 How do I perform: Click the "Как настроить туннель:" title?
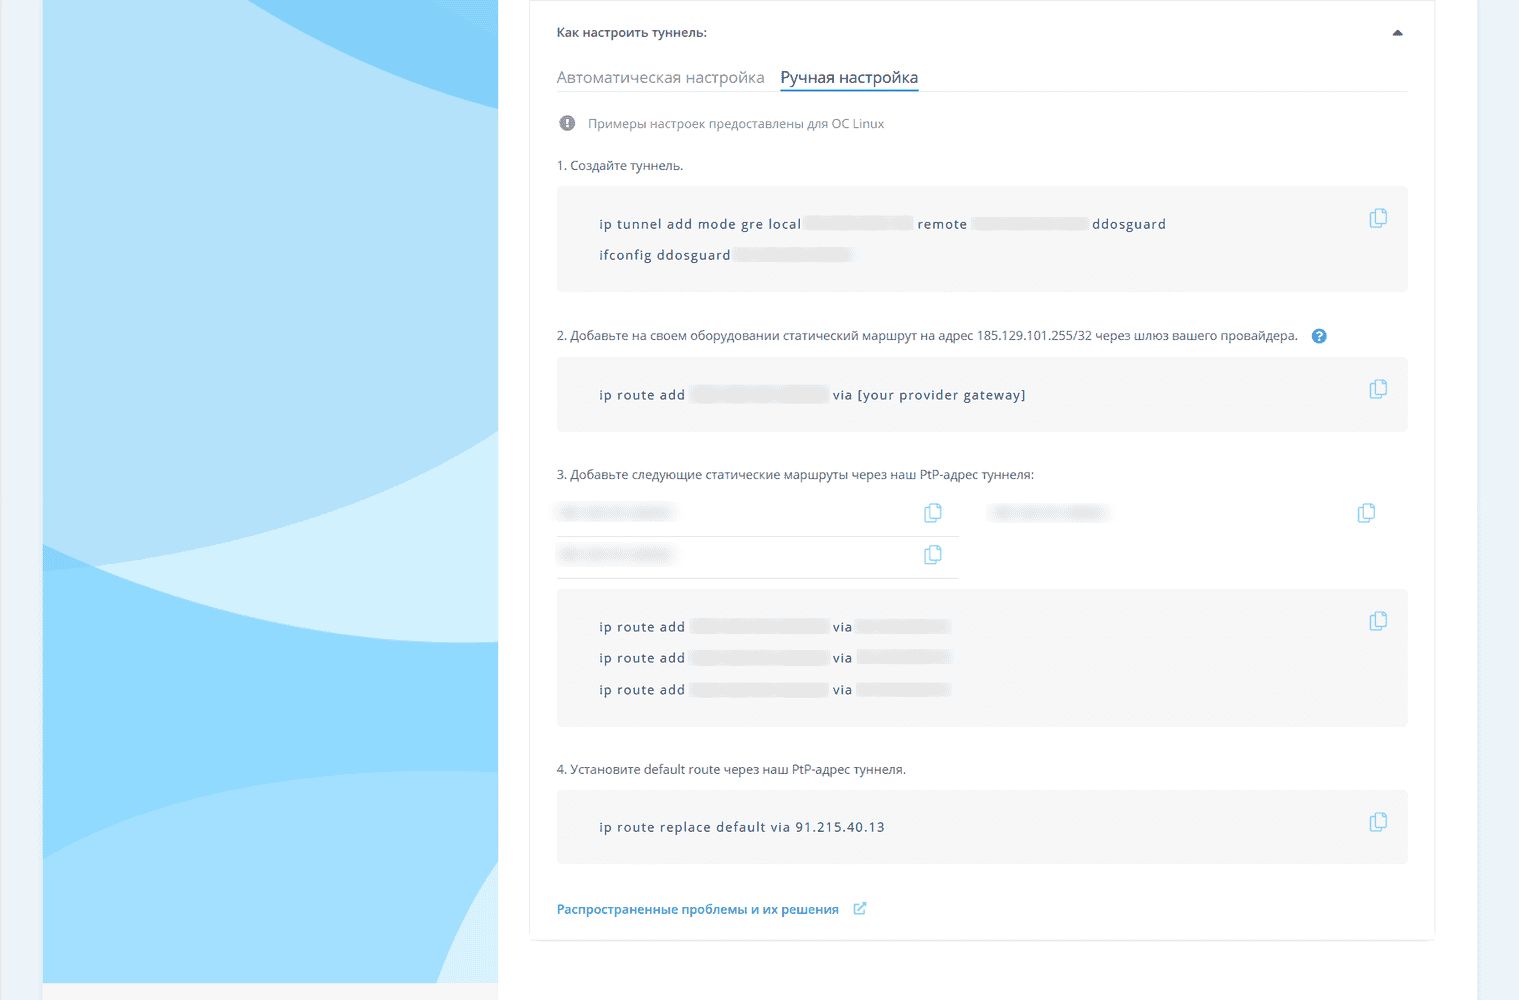[x=632, y=33]
